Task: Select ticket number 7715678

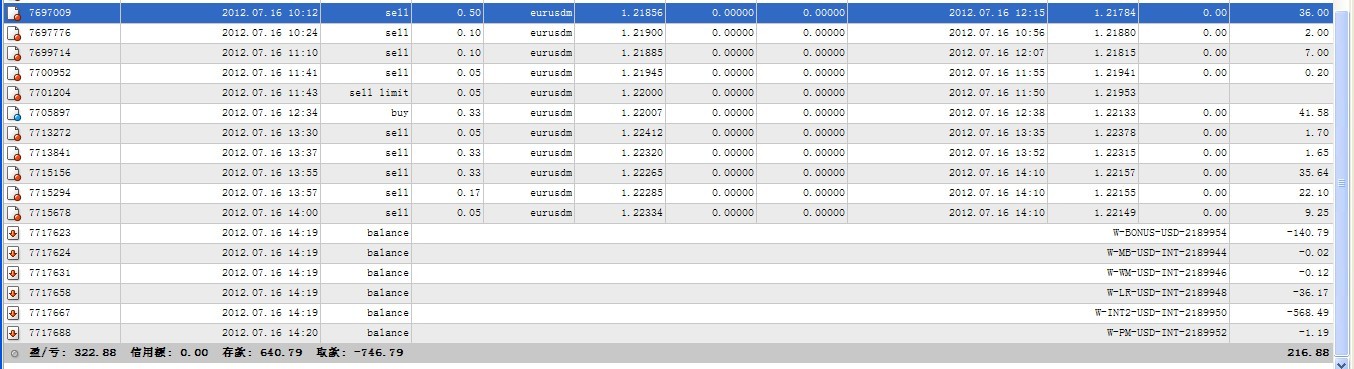Action: [50, 213]
